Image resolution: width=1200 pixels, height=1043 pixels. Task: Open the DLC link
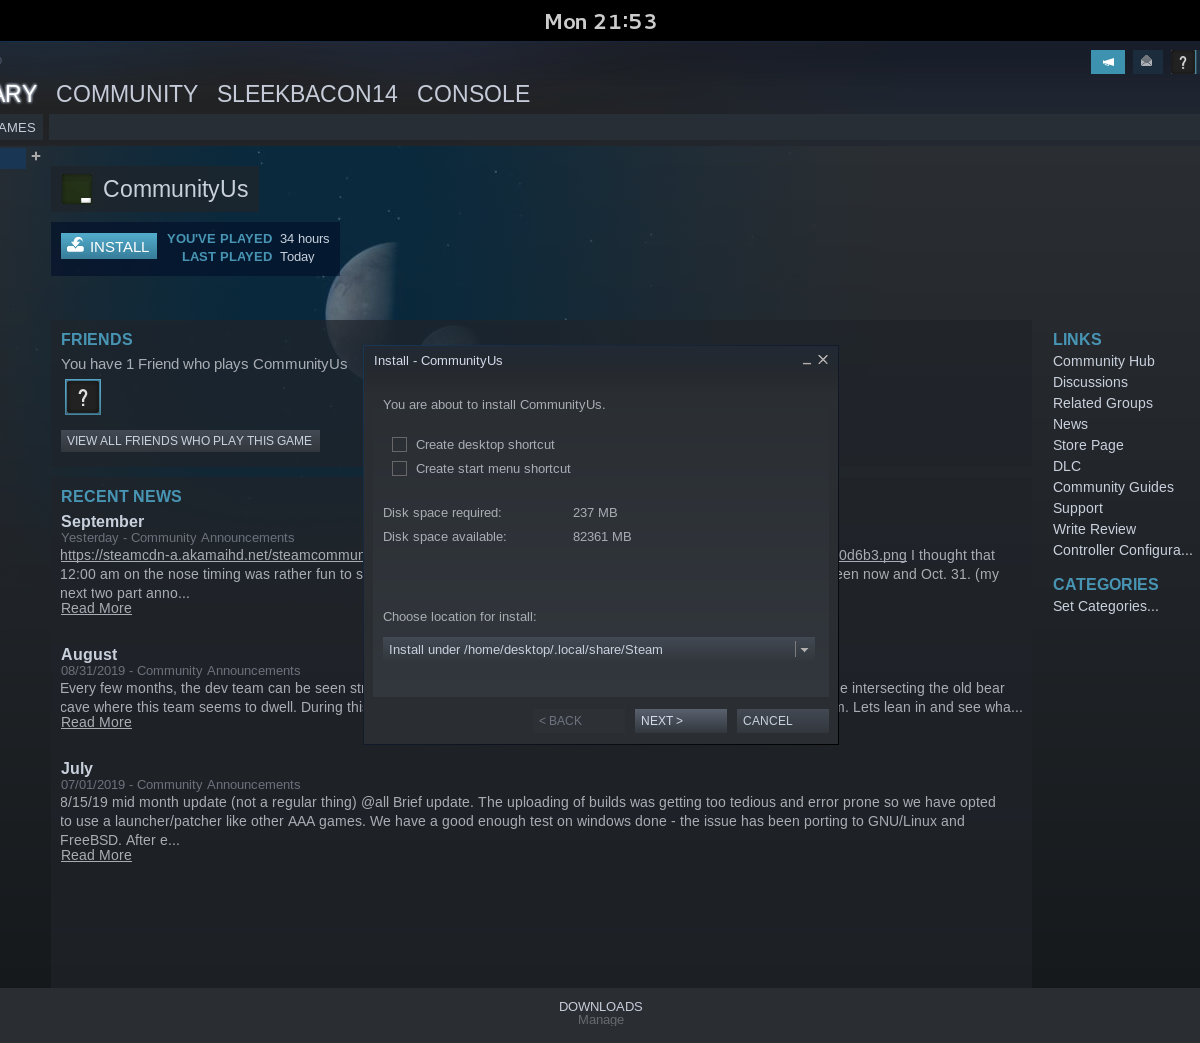click(1067, 466)
